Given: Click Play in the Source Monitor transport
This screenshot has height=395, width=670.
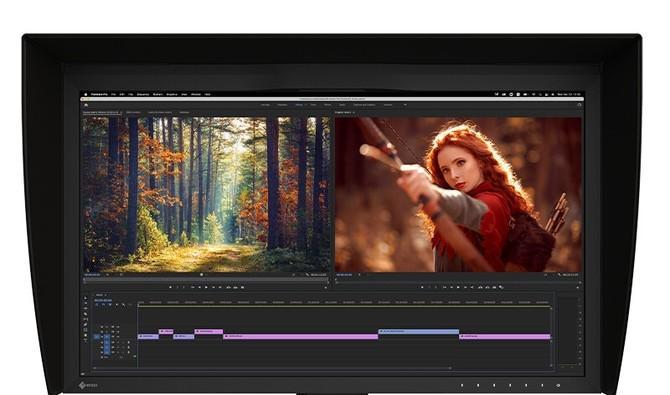Looking at the screenshot, I should click(206, 287).
